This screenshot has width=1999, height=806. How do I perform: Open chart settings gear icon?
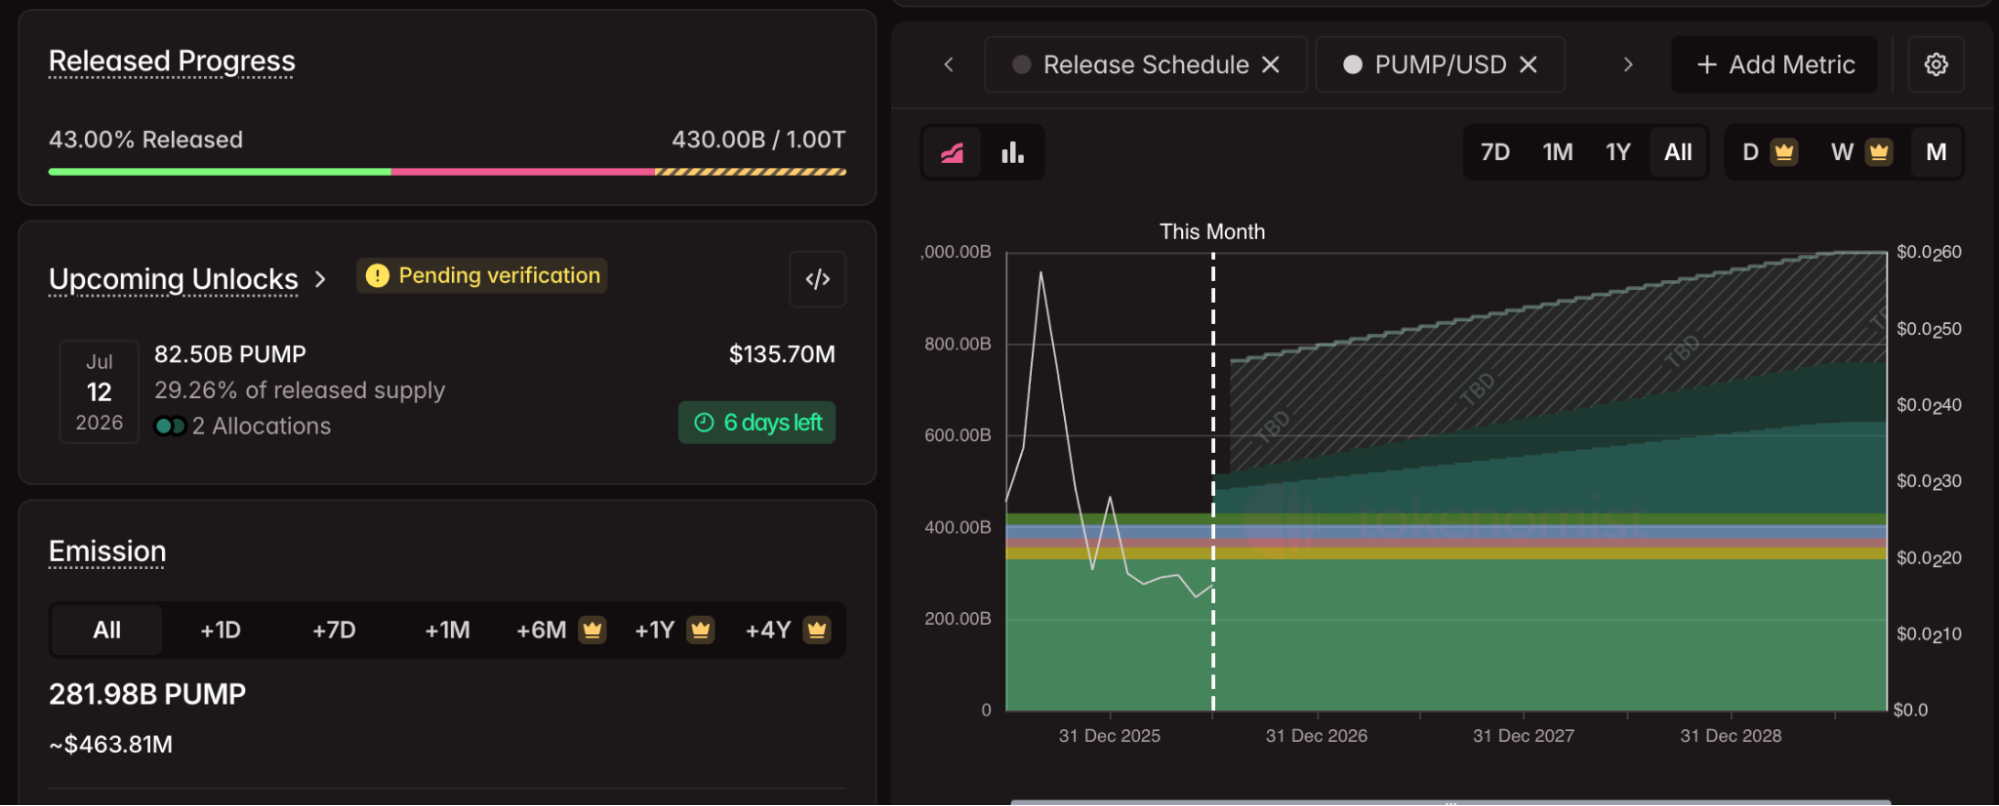coord(1936,65)
